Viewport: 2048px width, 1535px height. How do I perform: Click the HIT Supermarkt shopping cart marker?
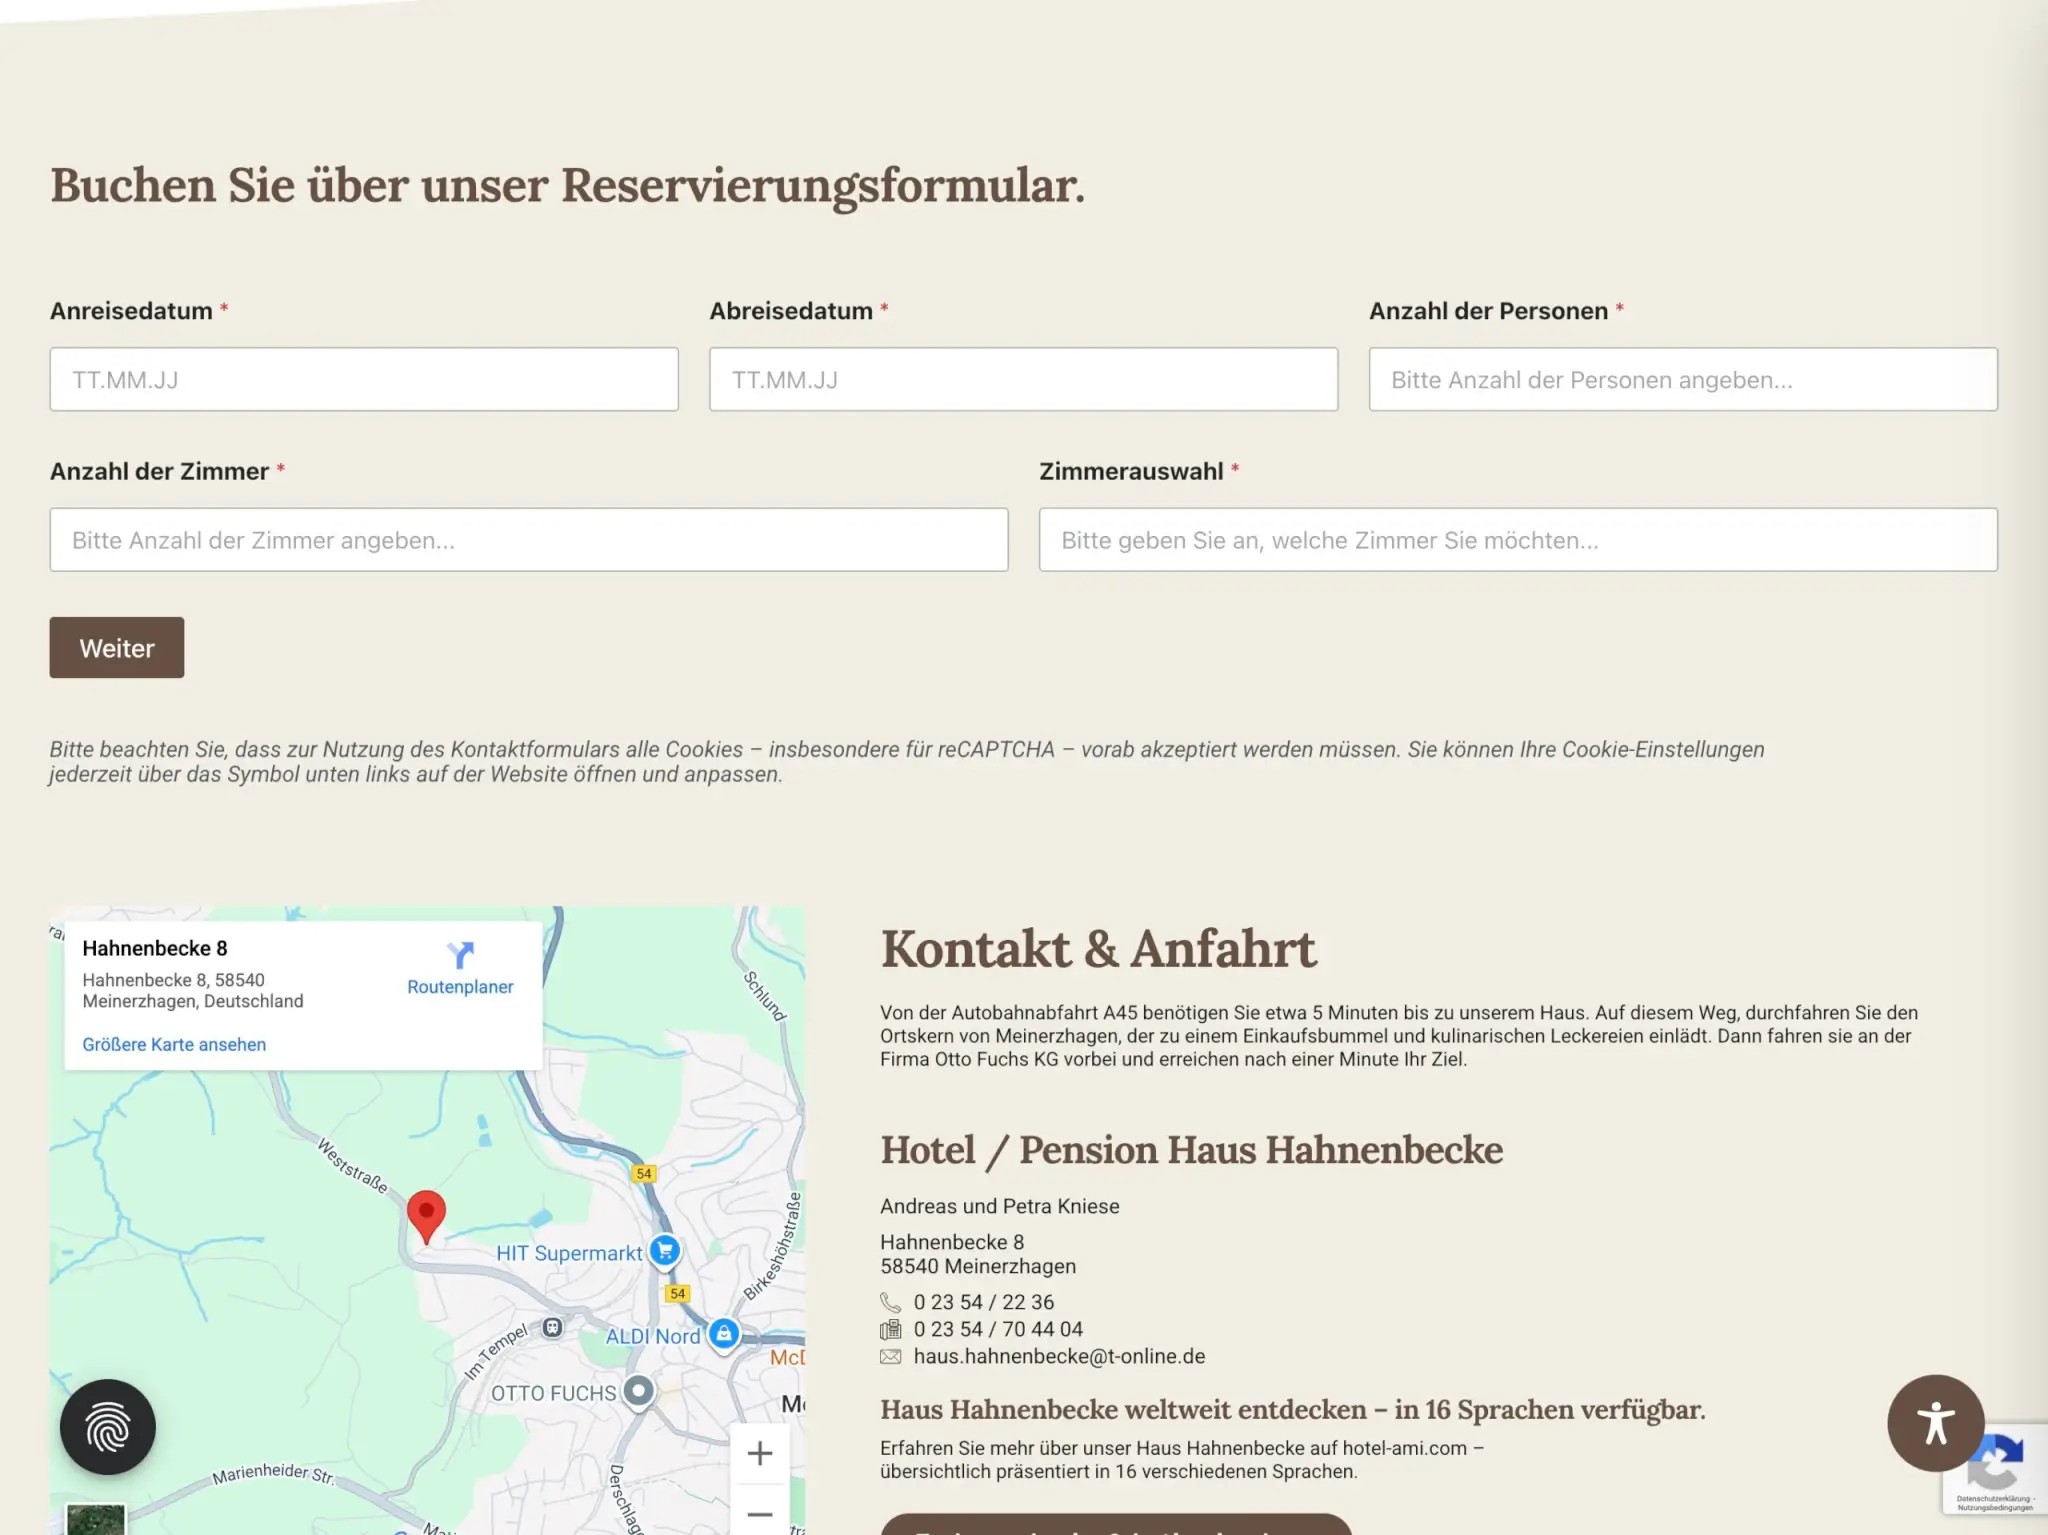(665, 1250)
